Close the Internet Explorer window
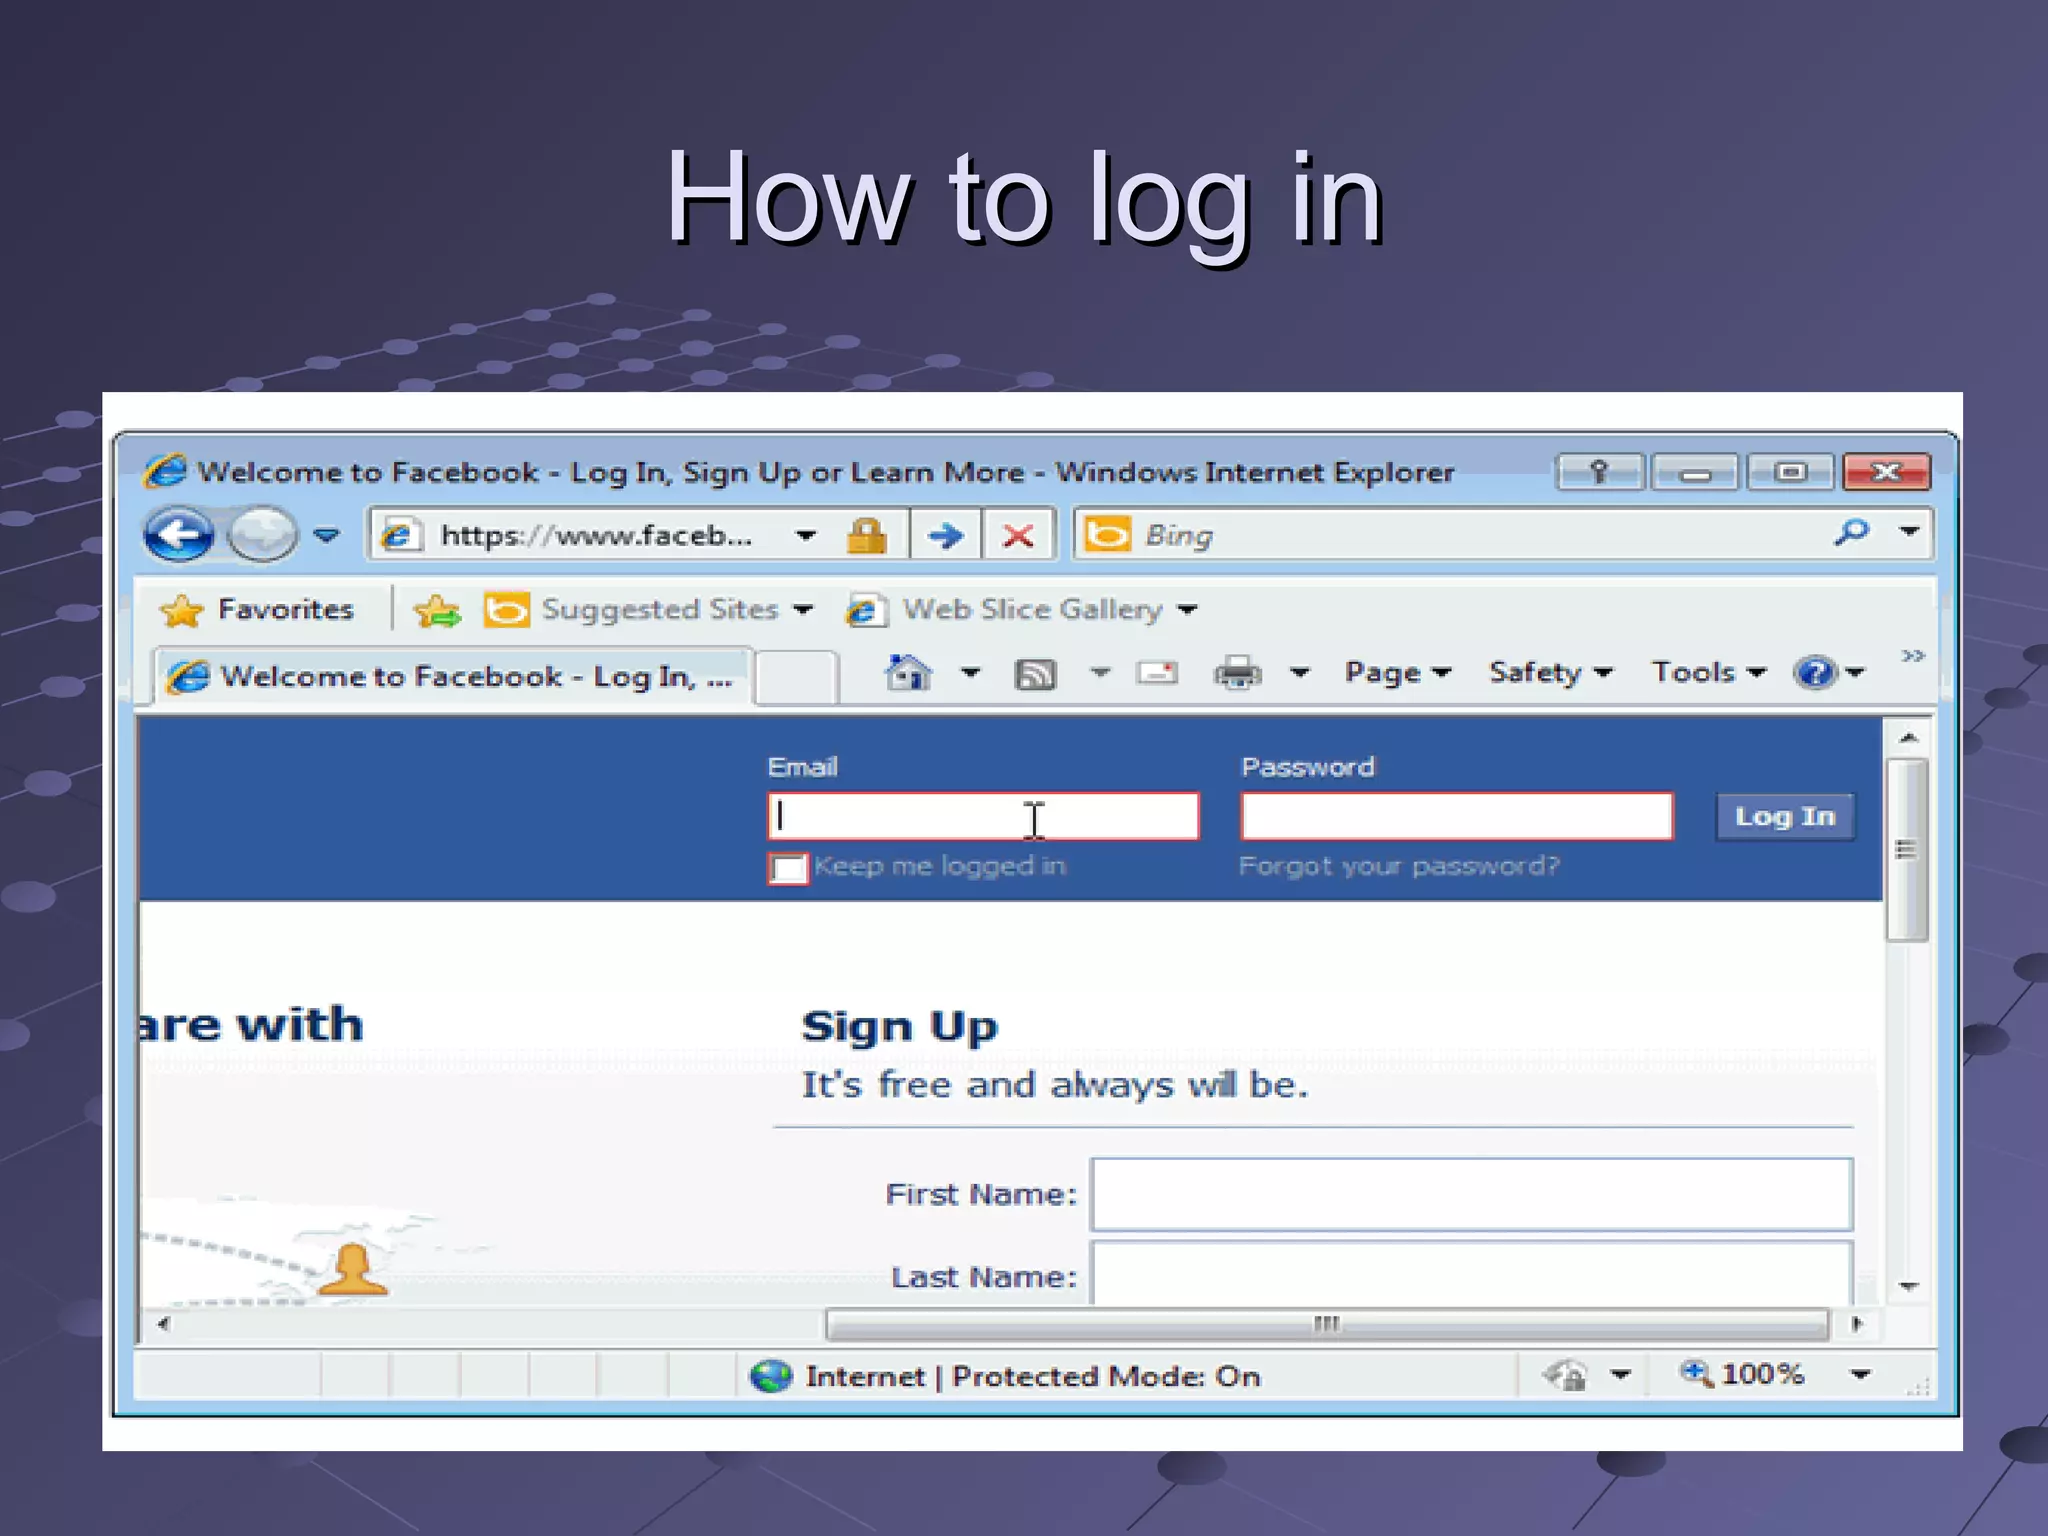The height and width of the screenshot is (1536, 2048). [1886, 472]
